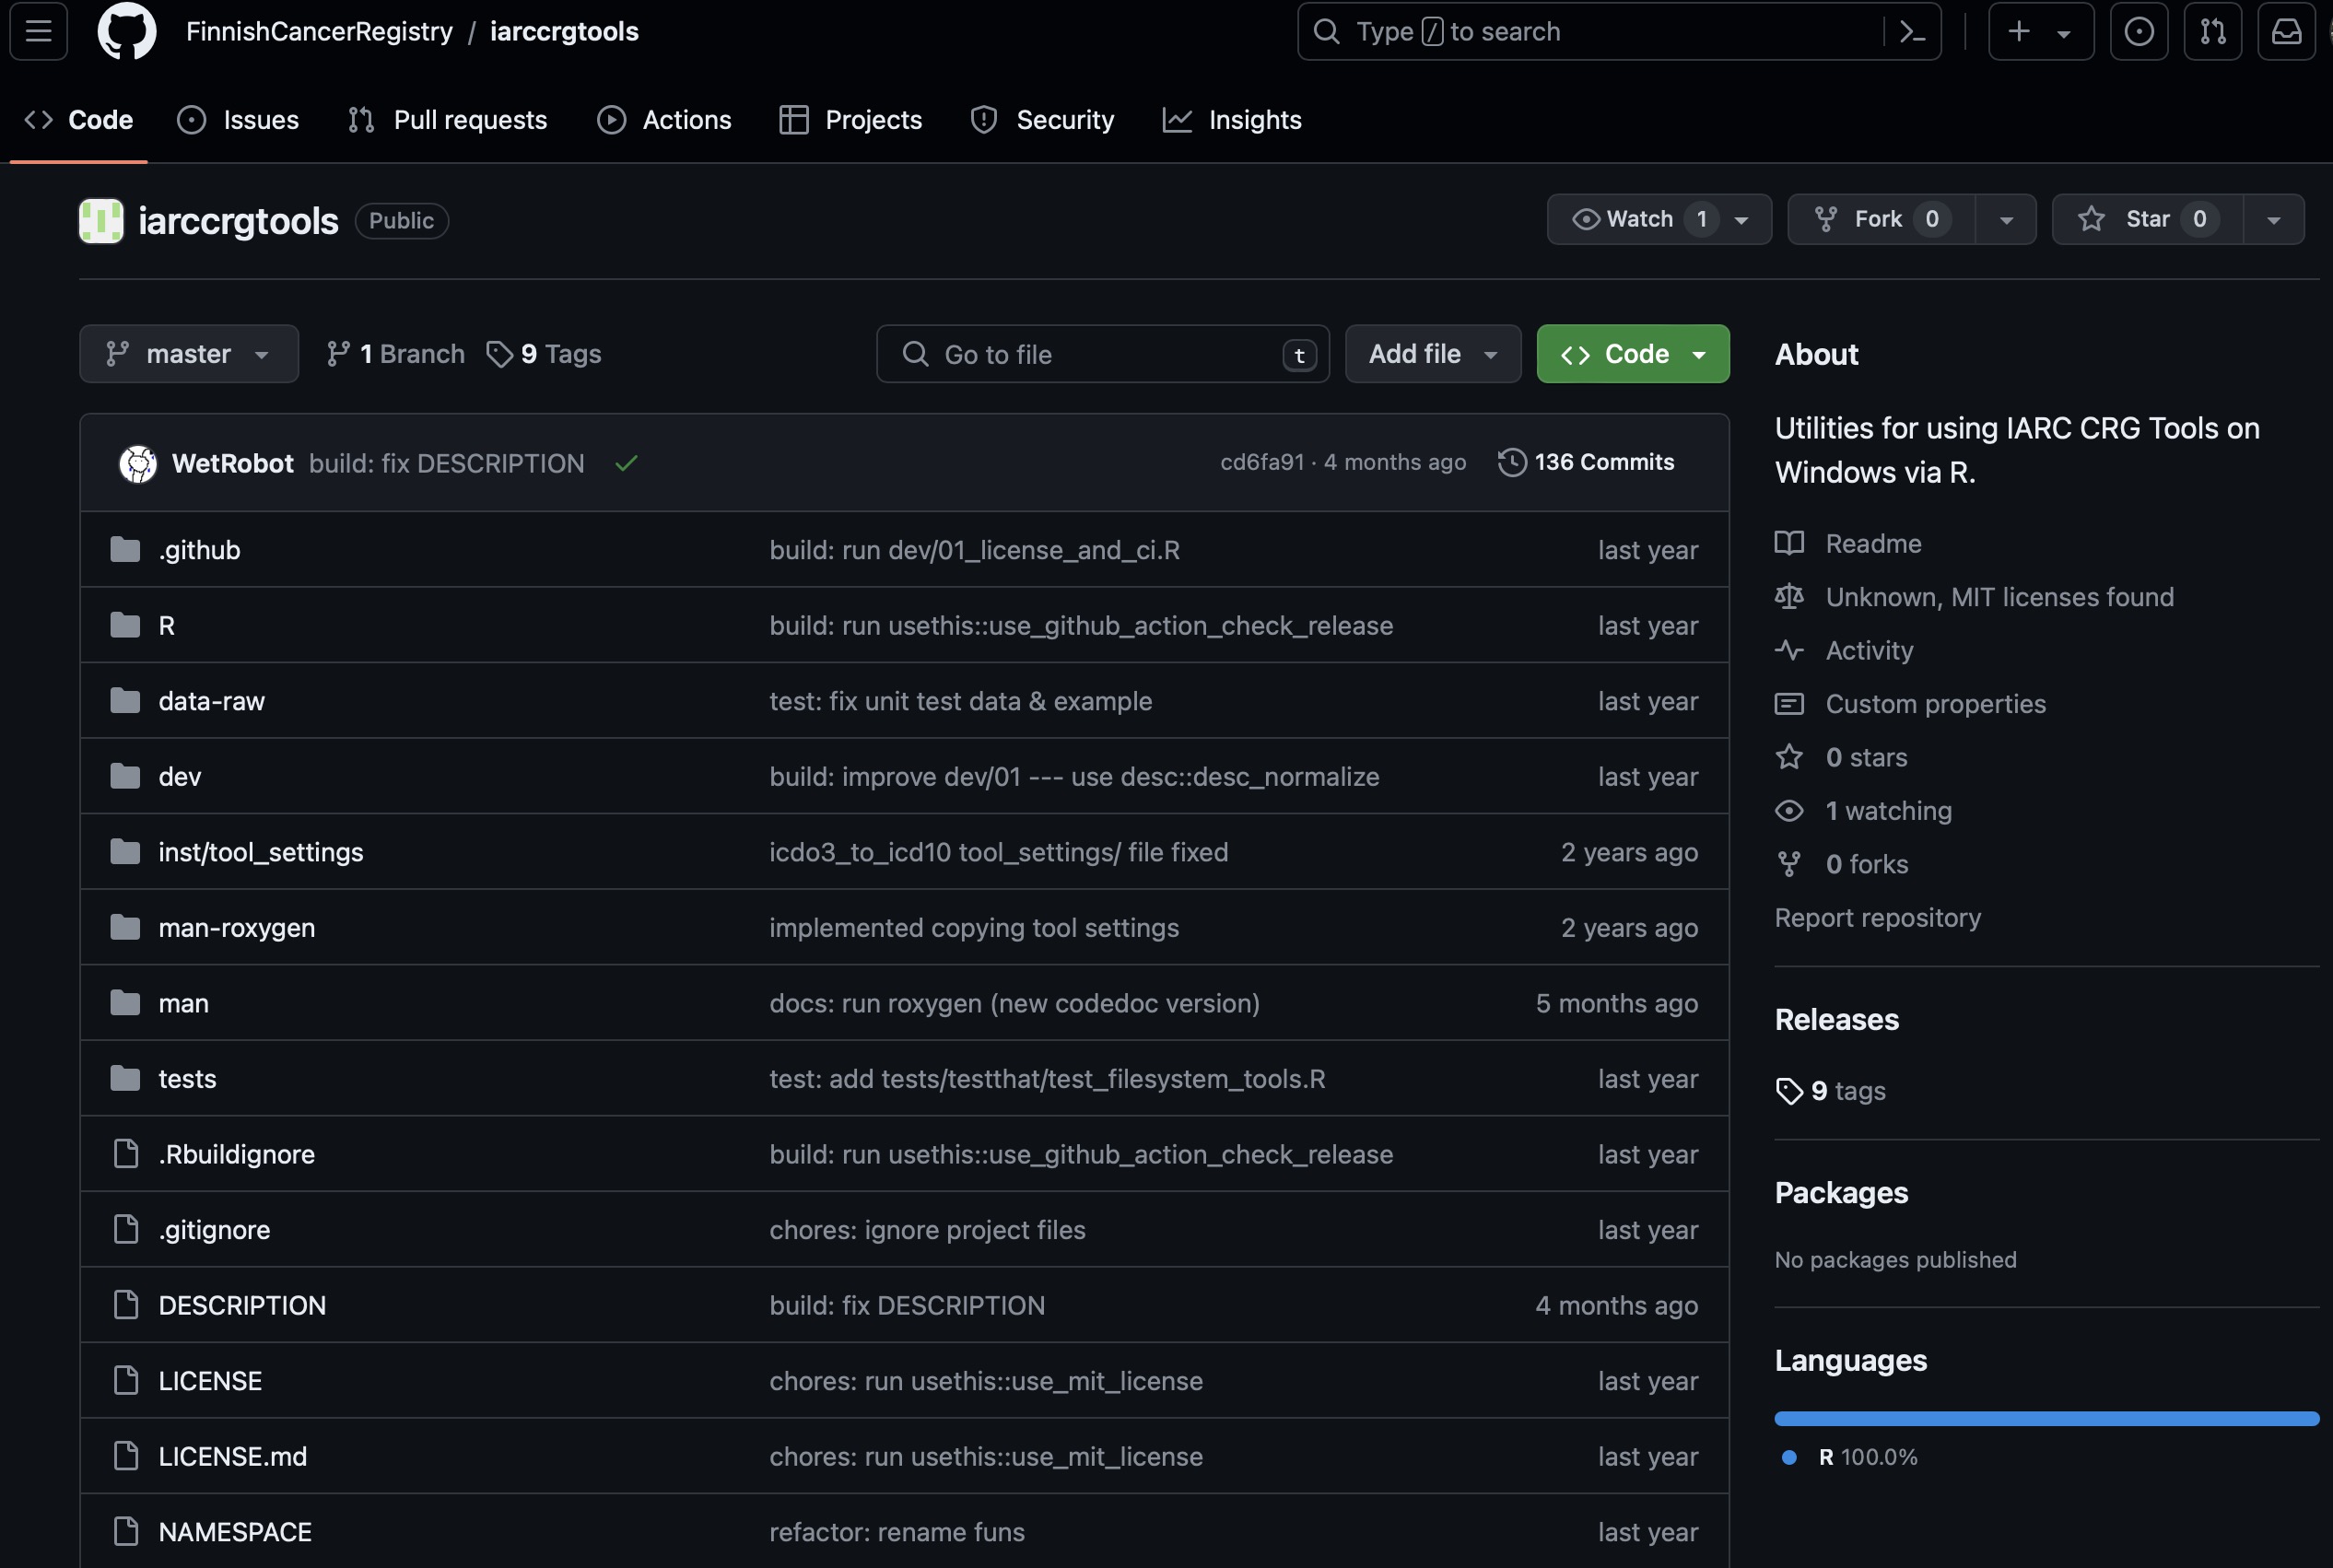
Task: Open the Releases heading link
Action: pyautogui.click(x=1836, y=1020)
